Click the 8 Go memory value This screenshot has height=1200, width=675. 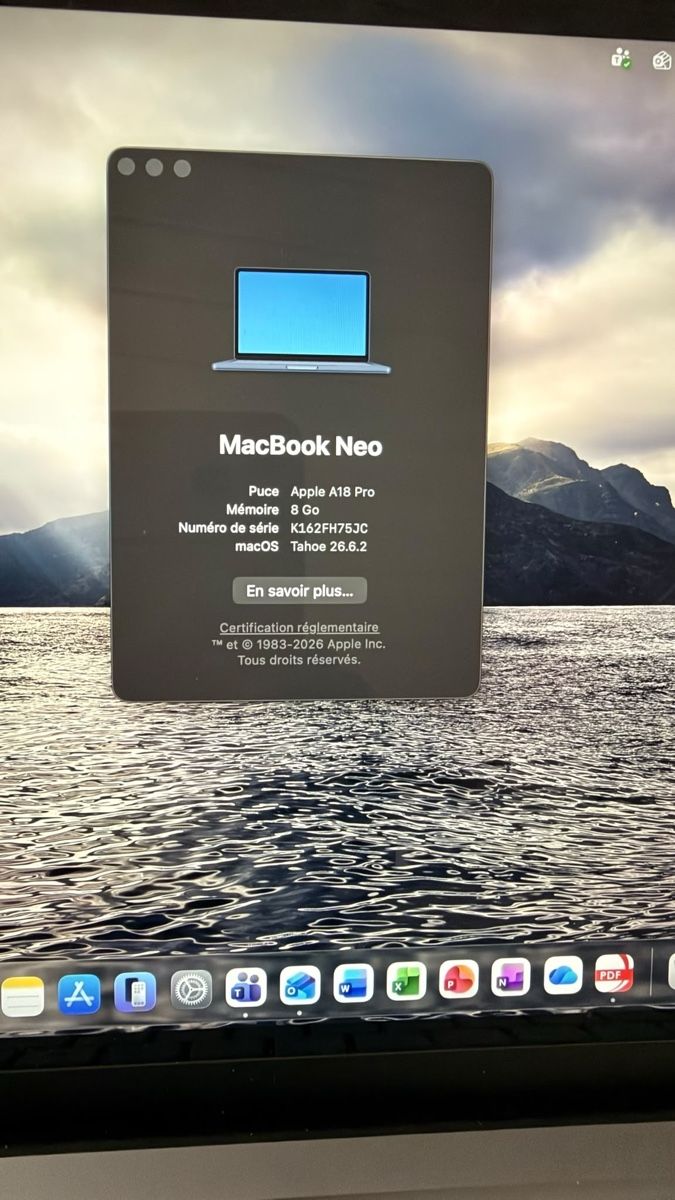click(305, 509)
